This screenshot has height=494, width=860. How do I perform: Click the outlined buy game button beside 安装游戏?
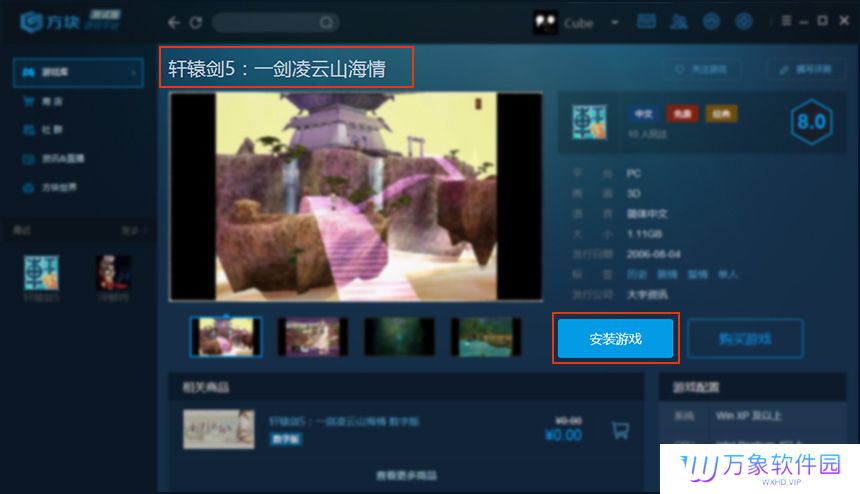[x=745, y=338]
